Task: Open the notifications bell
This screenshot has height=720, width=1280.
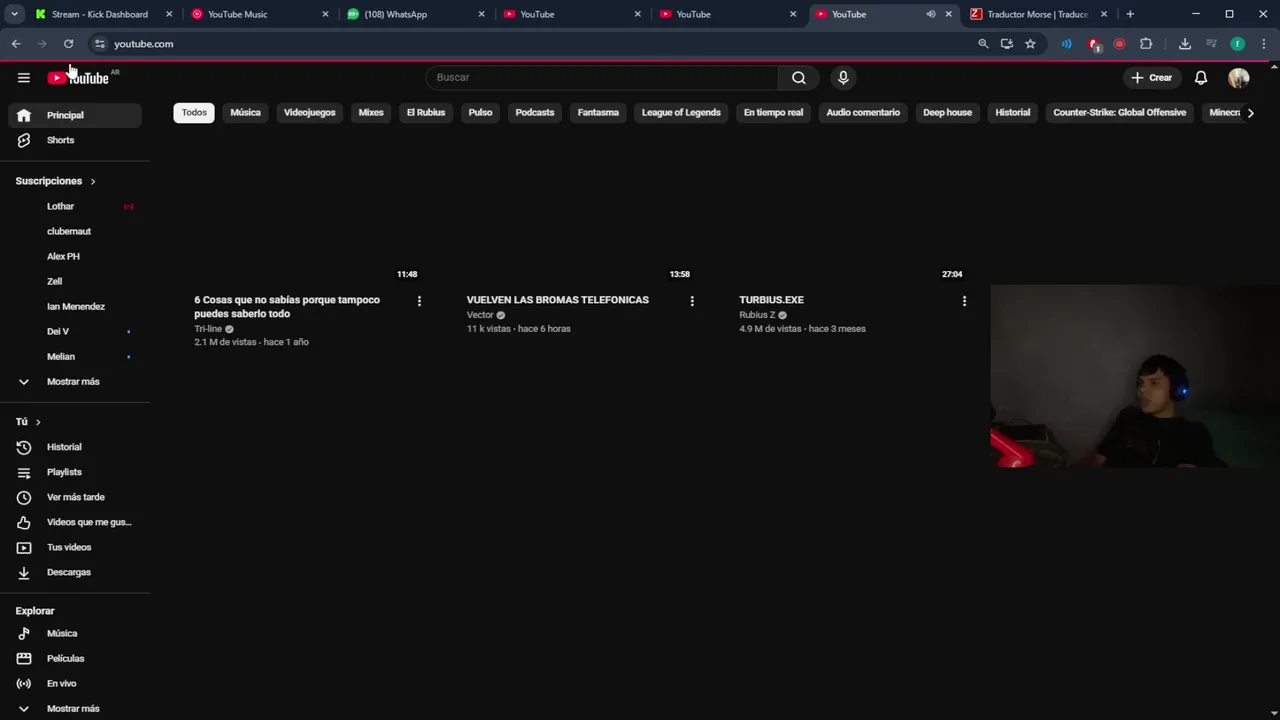Action: tap(1201, 77)
